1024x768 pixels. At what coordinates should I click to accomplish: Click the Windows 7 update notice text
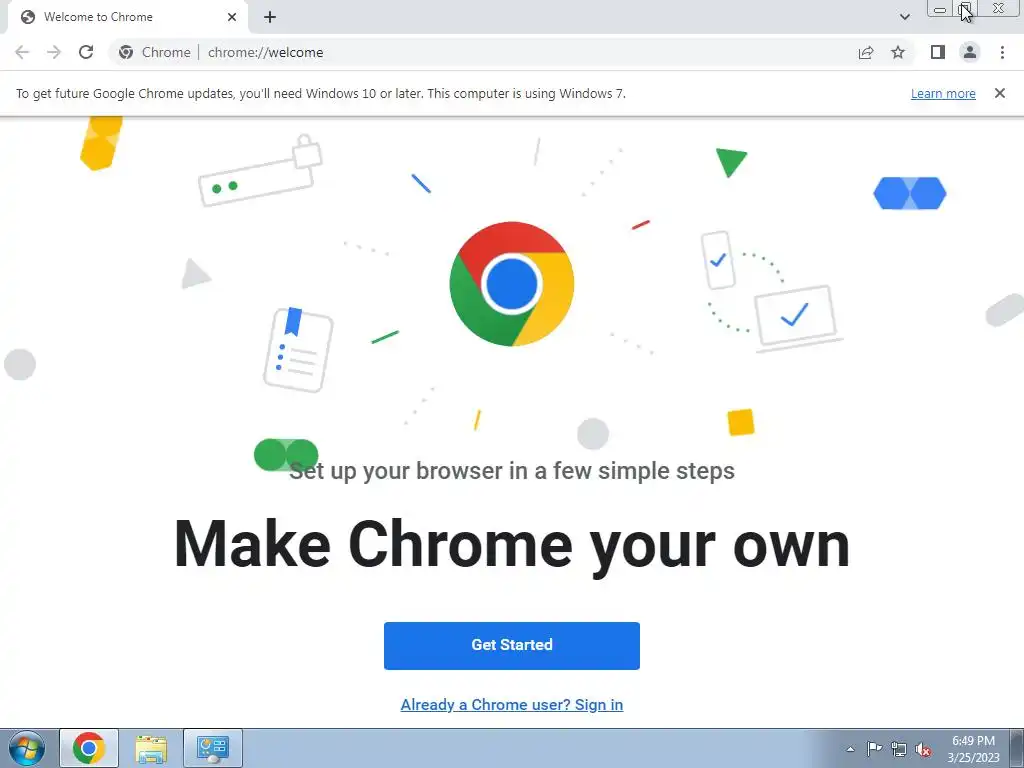(x=321, y=93)
